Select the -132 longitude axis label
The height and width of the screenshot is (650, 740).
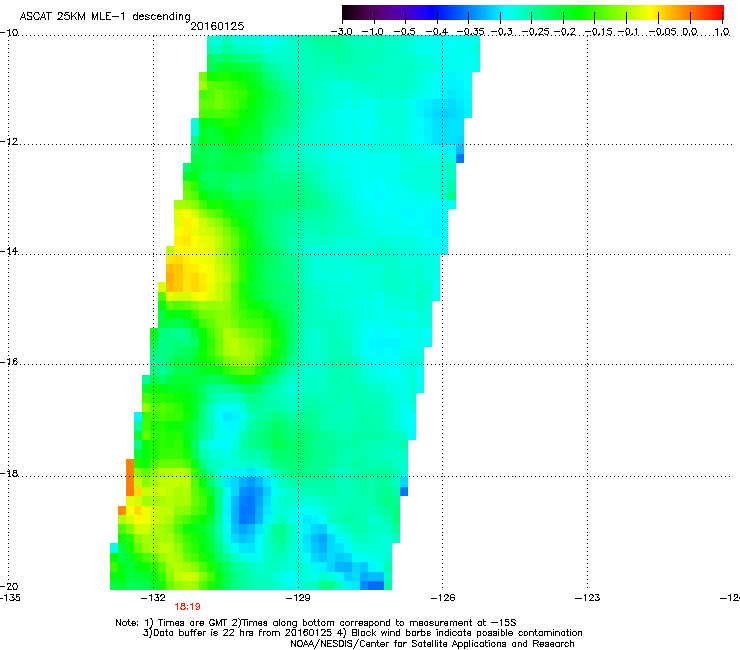click(153, 597)
